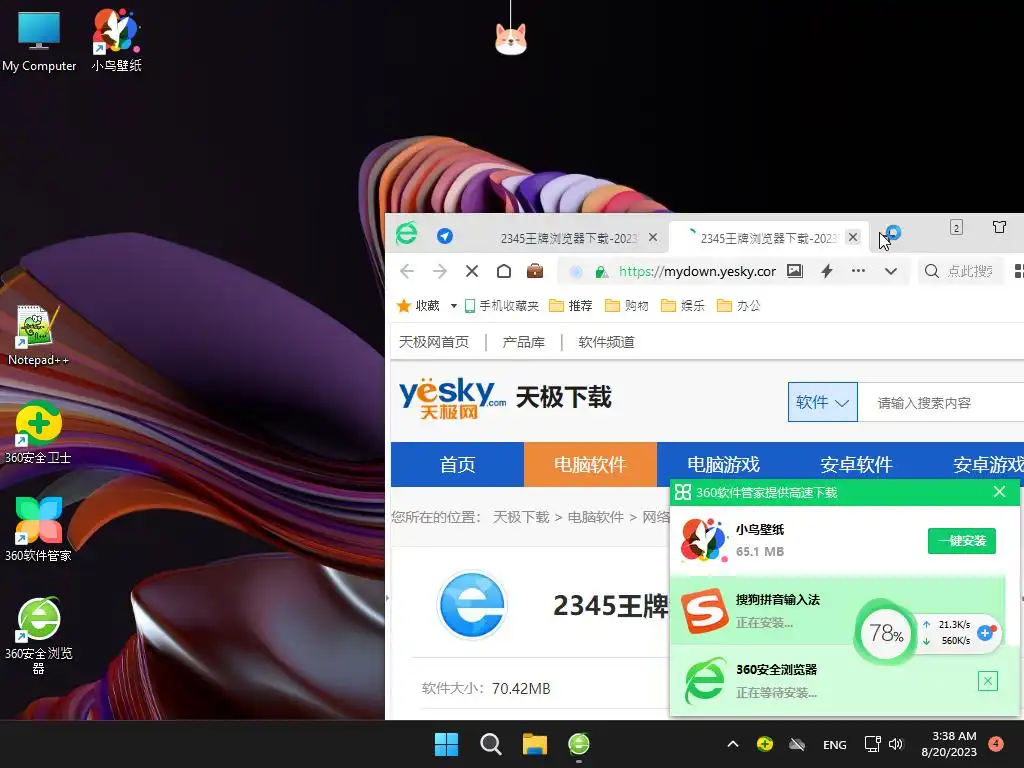Click the 搜狗拼音输入法 icon in popup
This screenshot has height=768, width=1024.
[705, 611]
